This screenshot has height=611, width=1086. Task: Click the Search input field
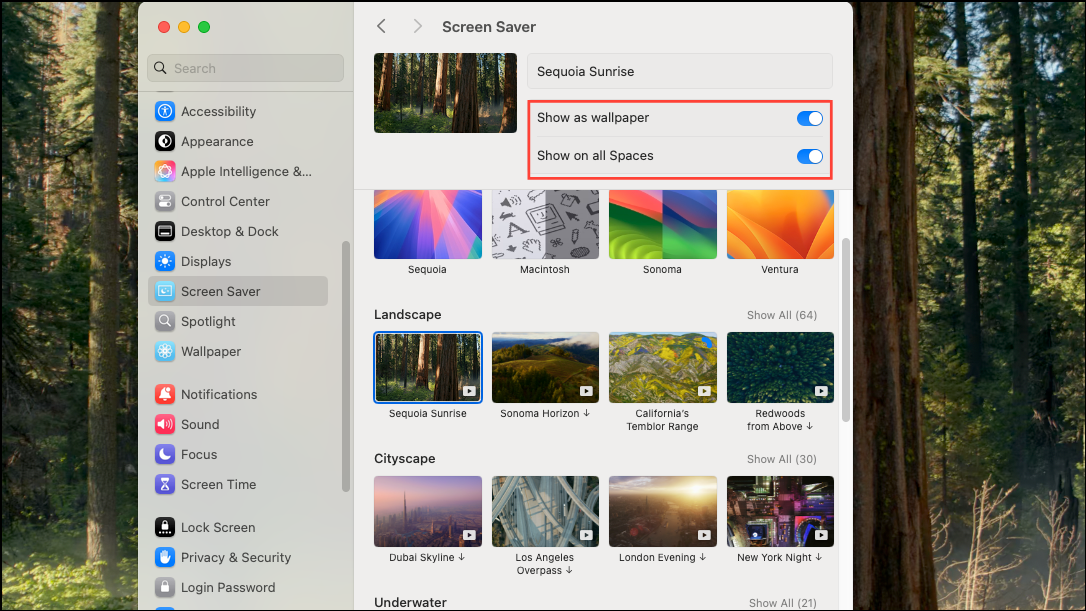pos(245,68)
